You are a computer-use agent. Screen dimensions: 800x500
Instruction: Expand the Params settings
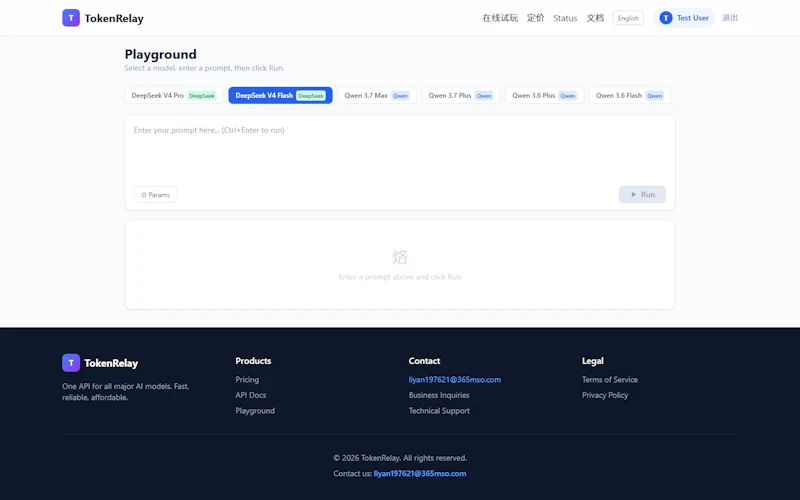[156, 194]
